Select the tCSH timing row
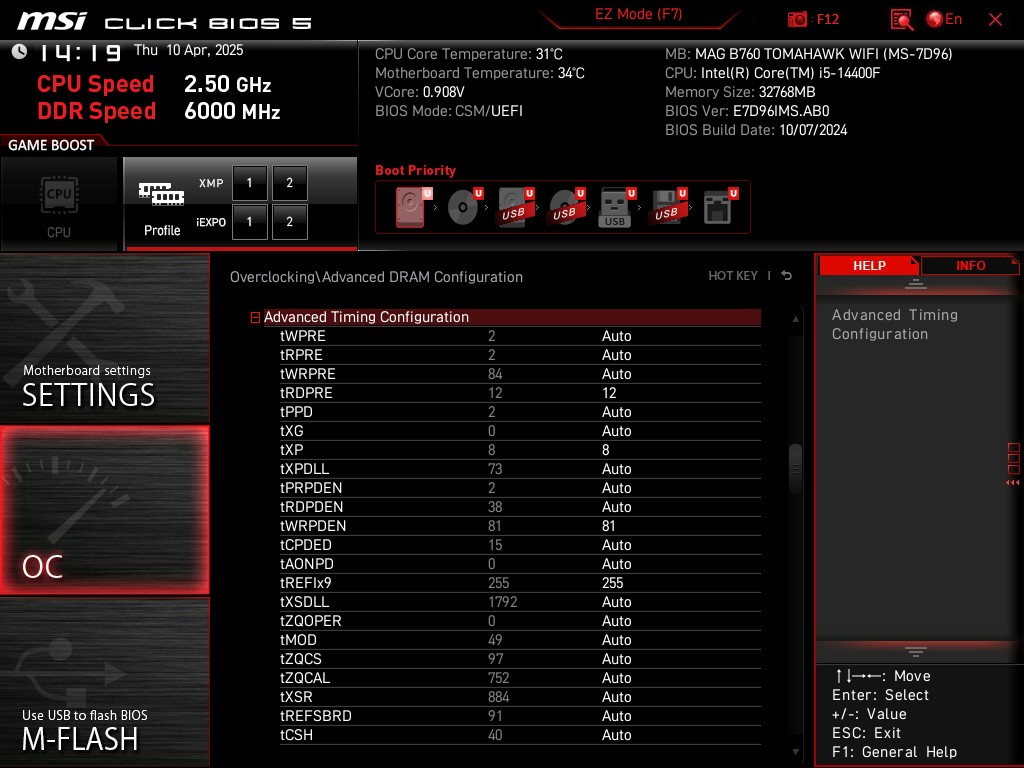 (x=520, y=735)
